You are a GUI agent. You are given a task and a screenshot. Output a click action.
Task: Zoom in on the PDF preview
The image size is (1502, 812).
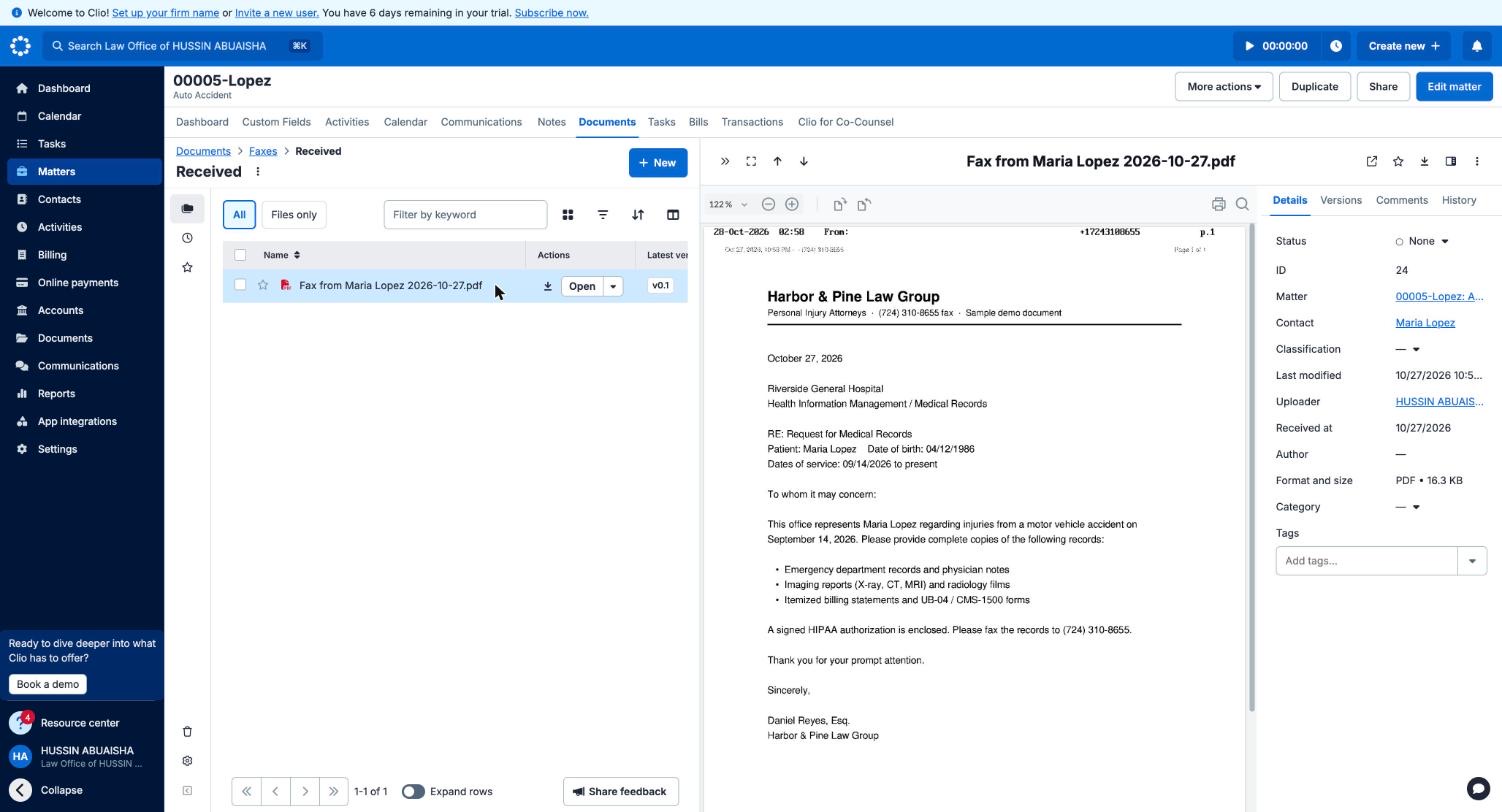pos(792,204)
